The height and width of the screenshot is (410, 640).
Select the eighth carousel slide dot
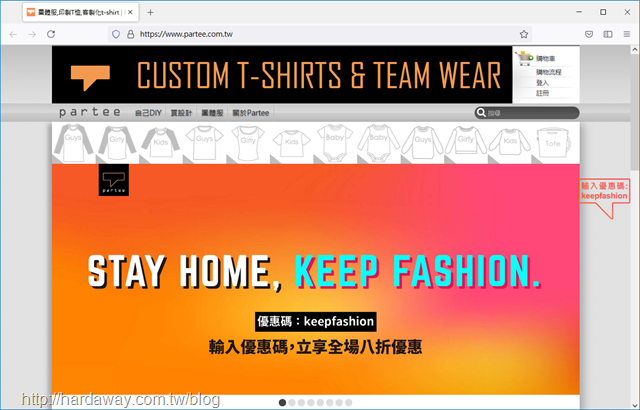[349, 403]
